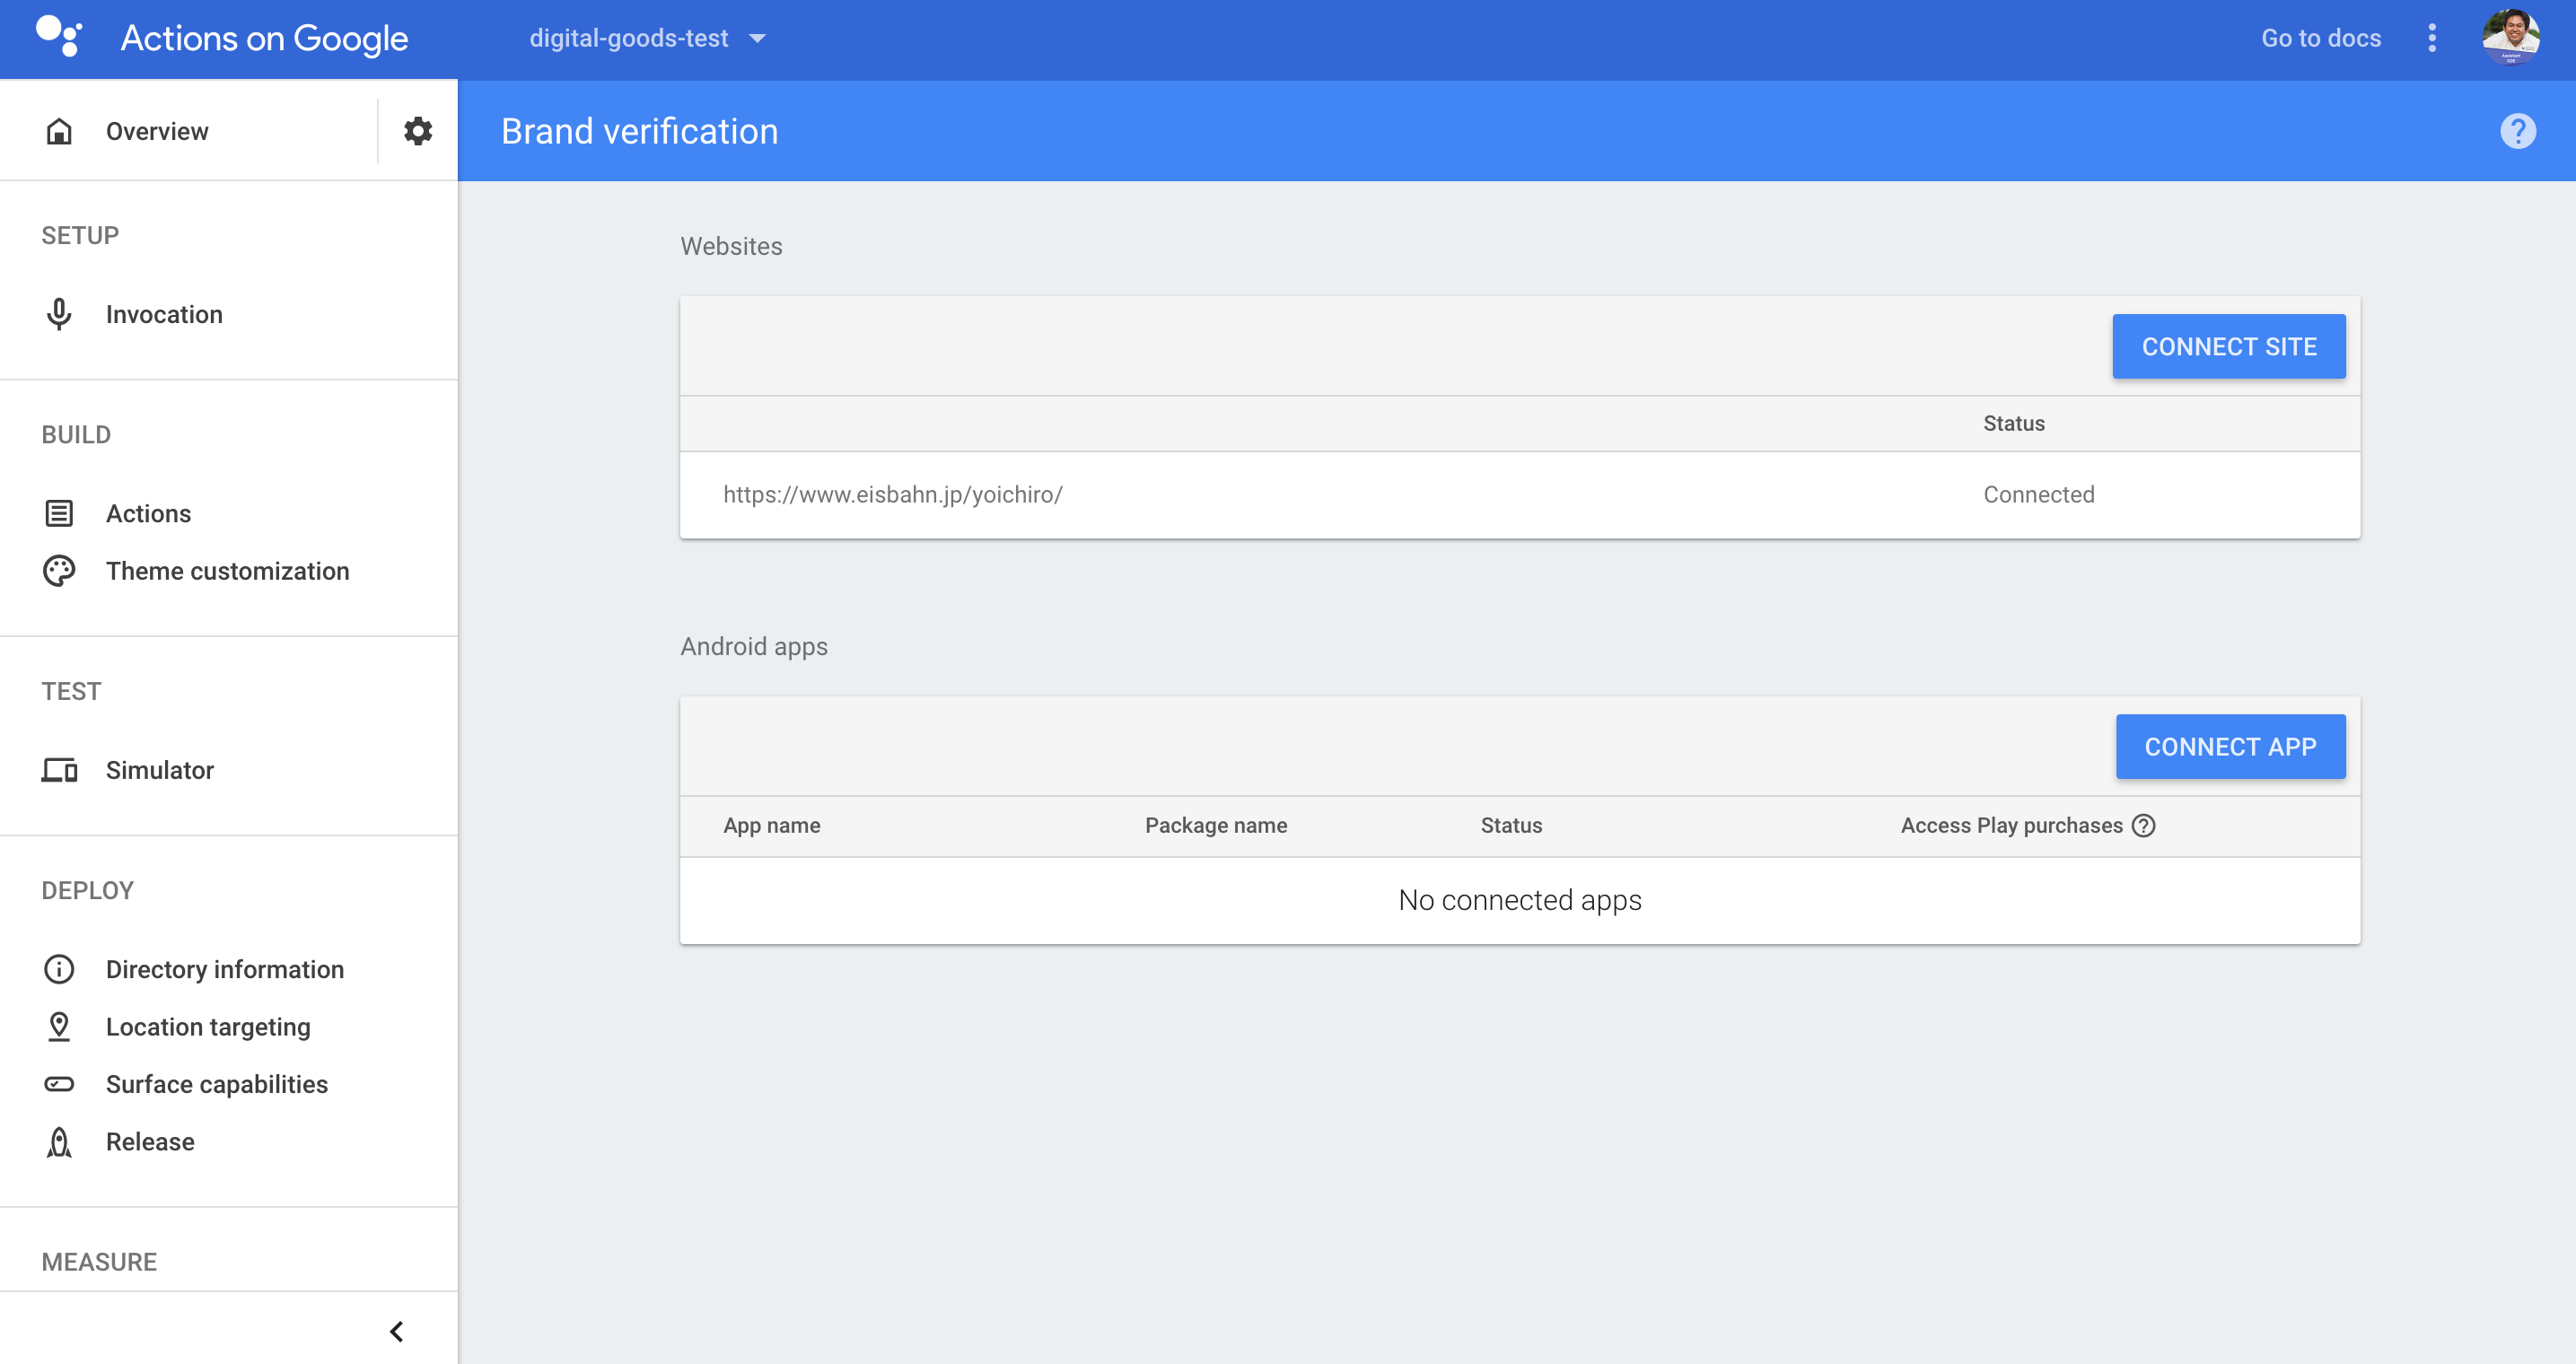Open the Actions menu item

[148, 514]
